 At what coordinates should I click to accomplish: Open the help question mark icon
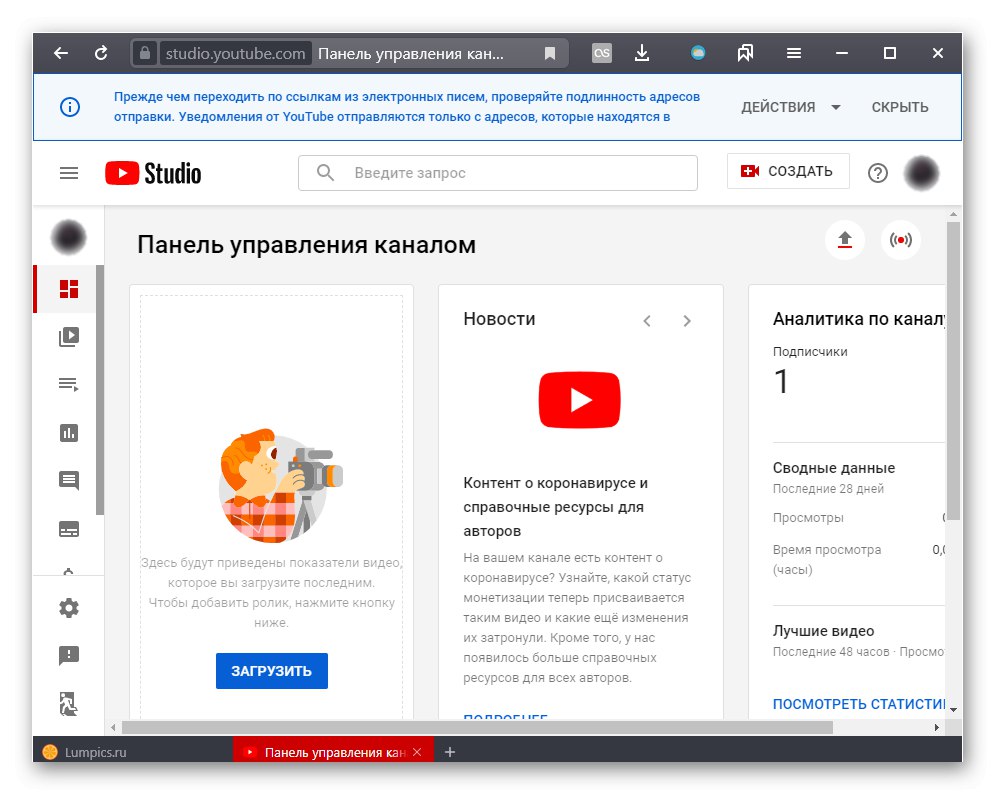[x=878, y=173]
